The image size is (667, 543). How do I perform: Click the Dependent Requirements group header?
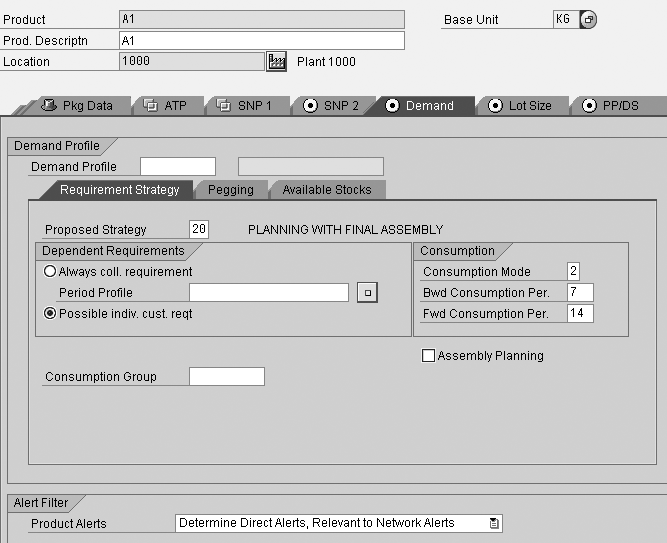pos(113,251)
